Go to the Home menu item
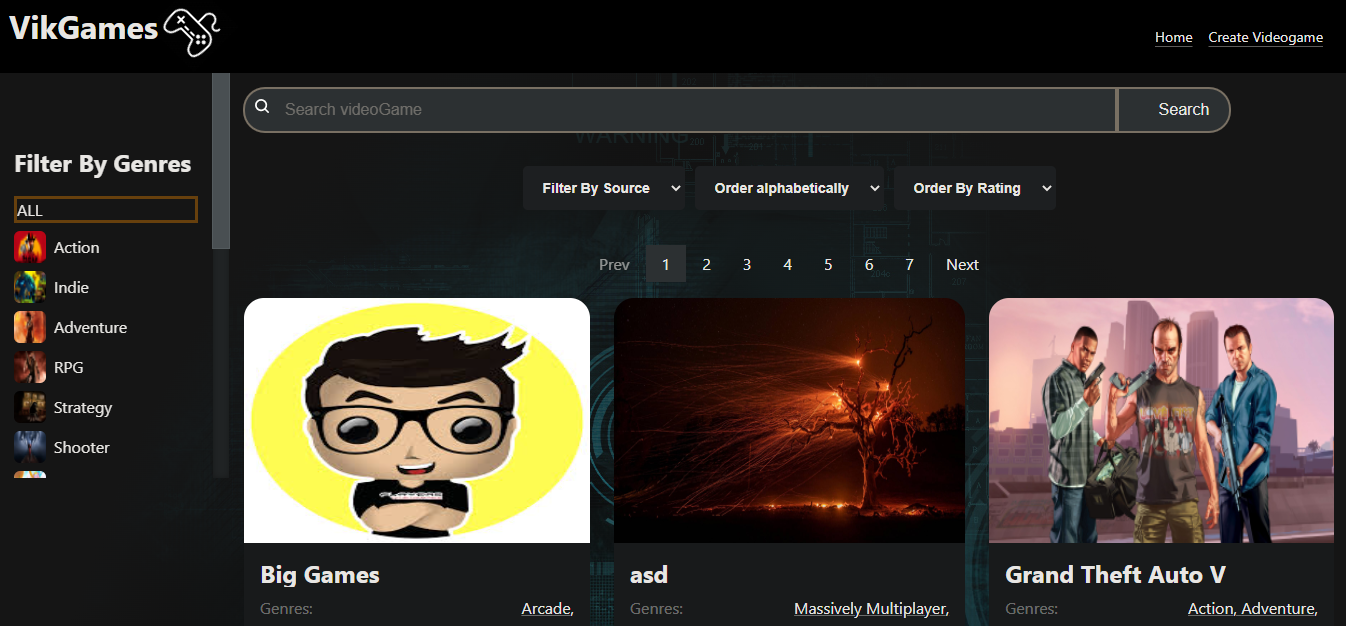The image size is (1346, 626). [1173, 37]
